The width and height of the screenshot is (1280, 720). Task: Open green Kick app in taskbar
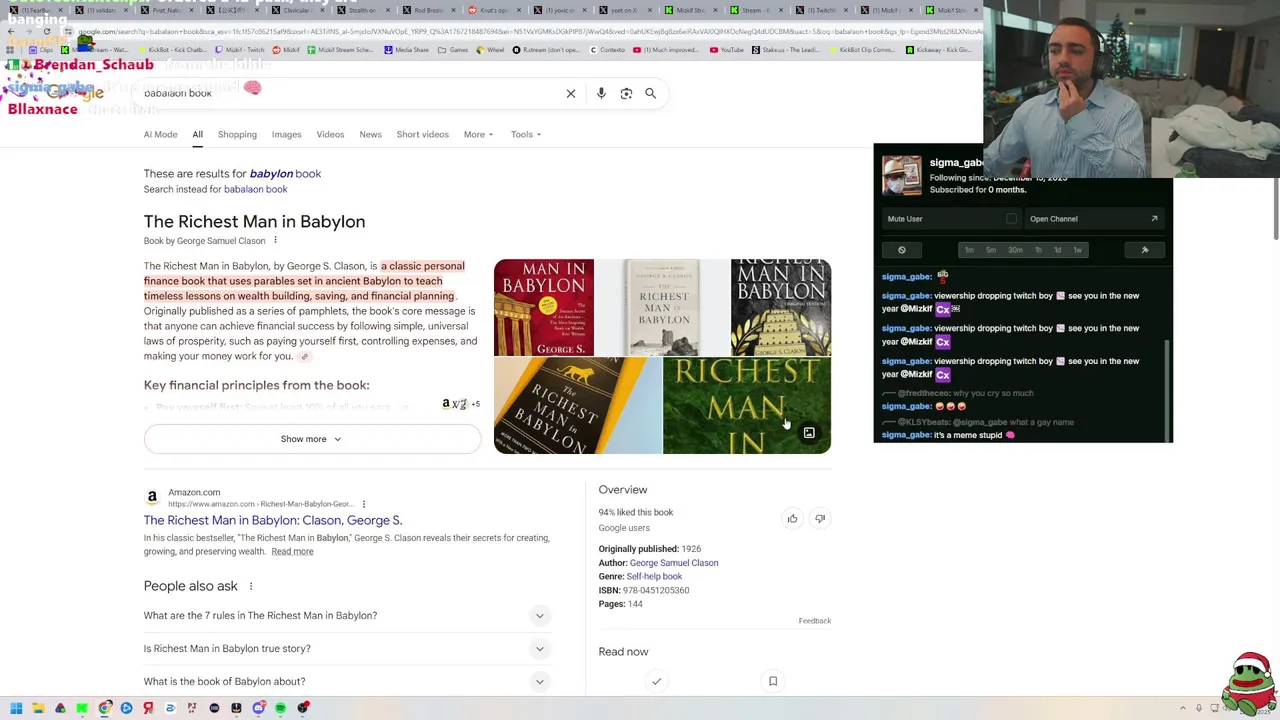82,708
